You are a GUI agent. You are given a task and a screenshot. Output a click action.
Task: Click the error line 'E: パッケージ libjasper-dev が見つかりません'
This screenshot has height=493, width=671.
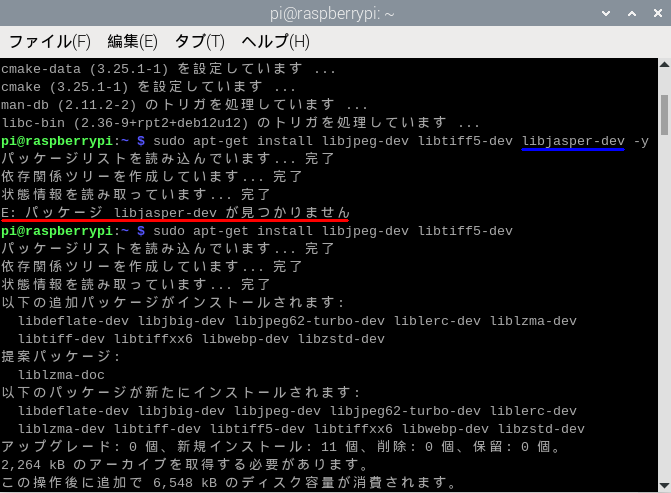(x=175, y=212)
